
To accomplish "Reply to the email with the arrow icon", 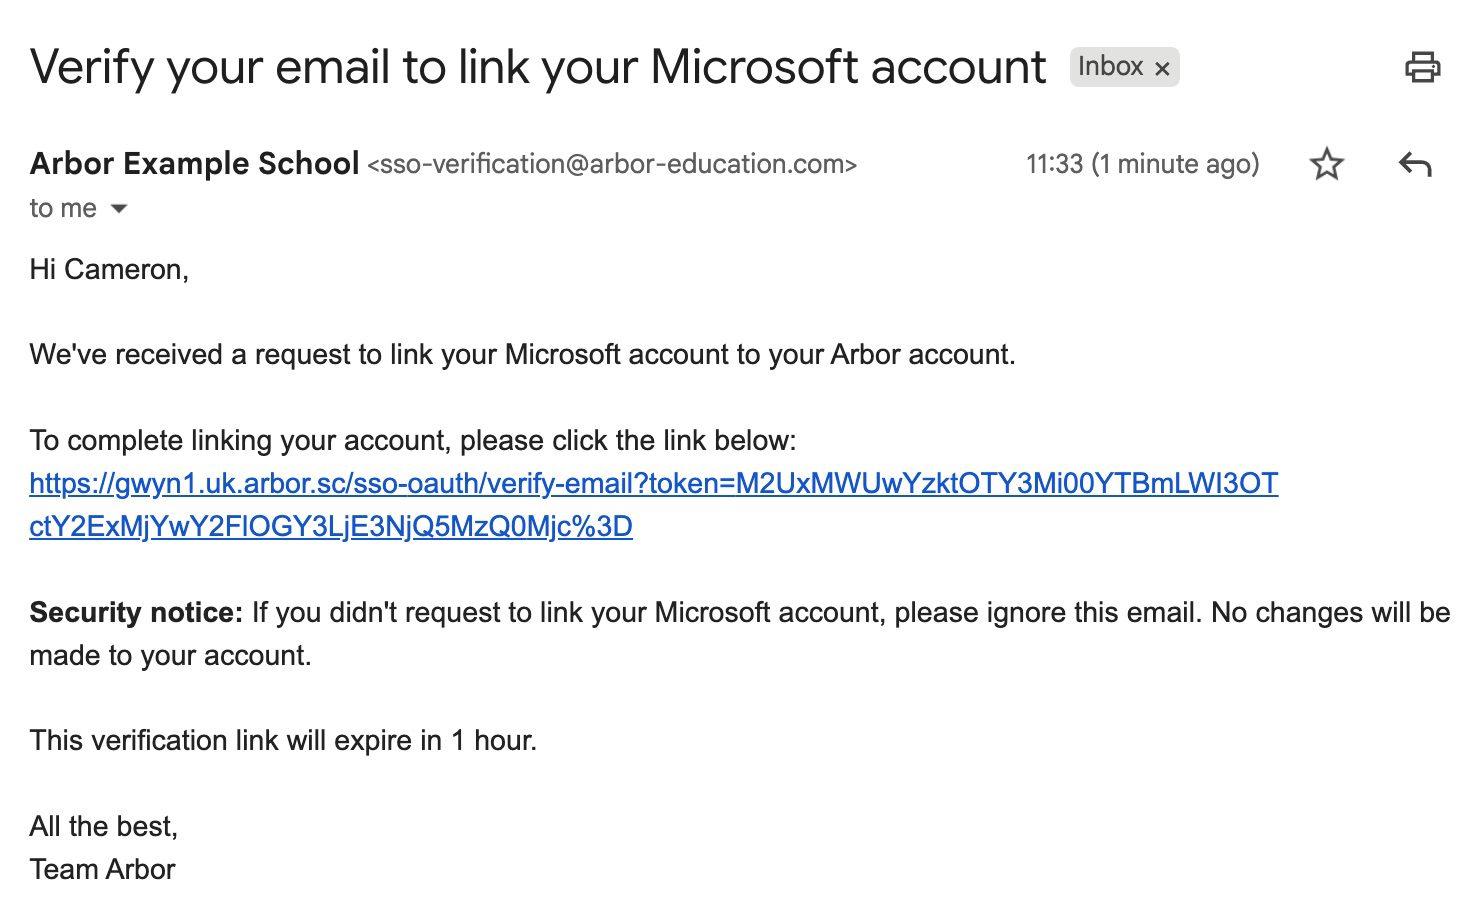I will tap(1415, 164).
